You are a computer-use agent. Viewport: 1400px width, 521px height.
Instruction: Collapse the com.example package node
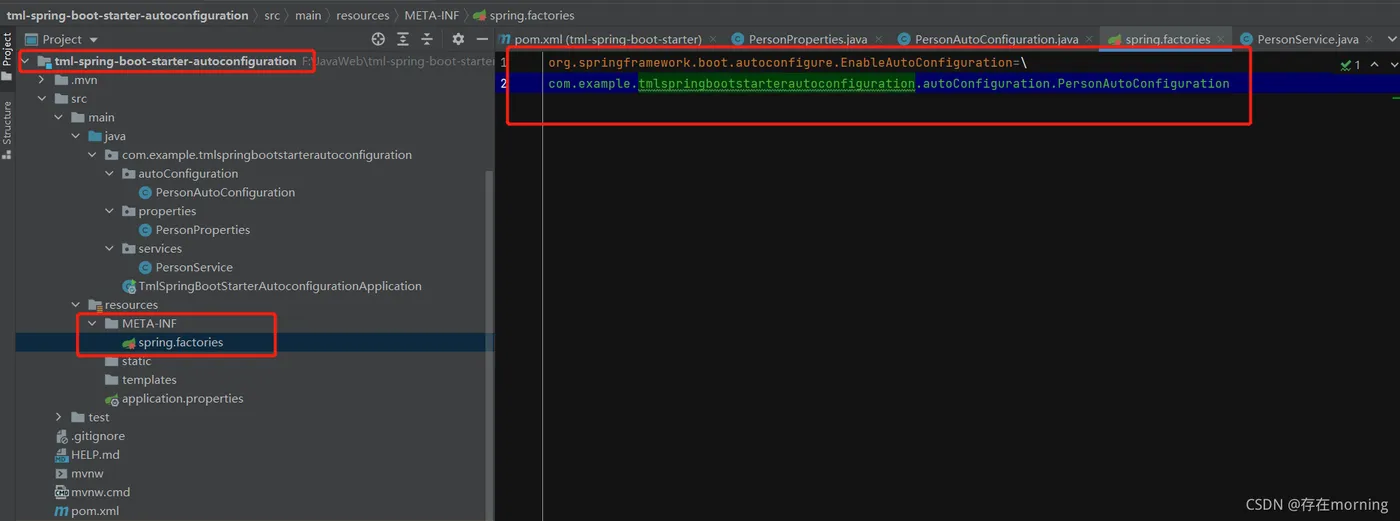click(93, 155)
